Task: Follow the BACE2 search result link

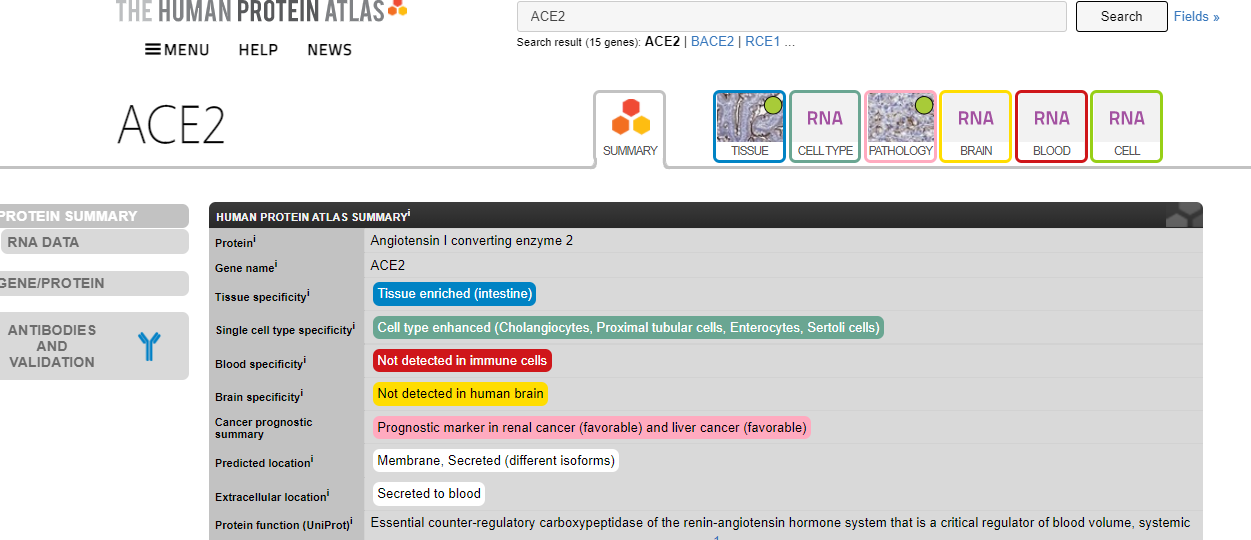Action: pyautogui.click(x=712, y=42)
